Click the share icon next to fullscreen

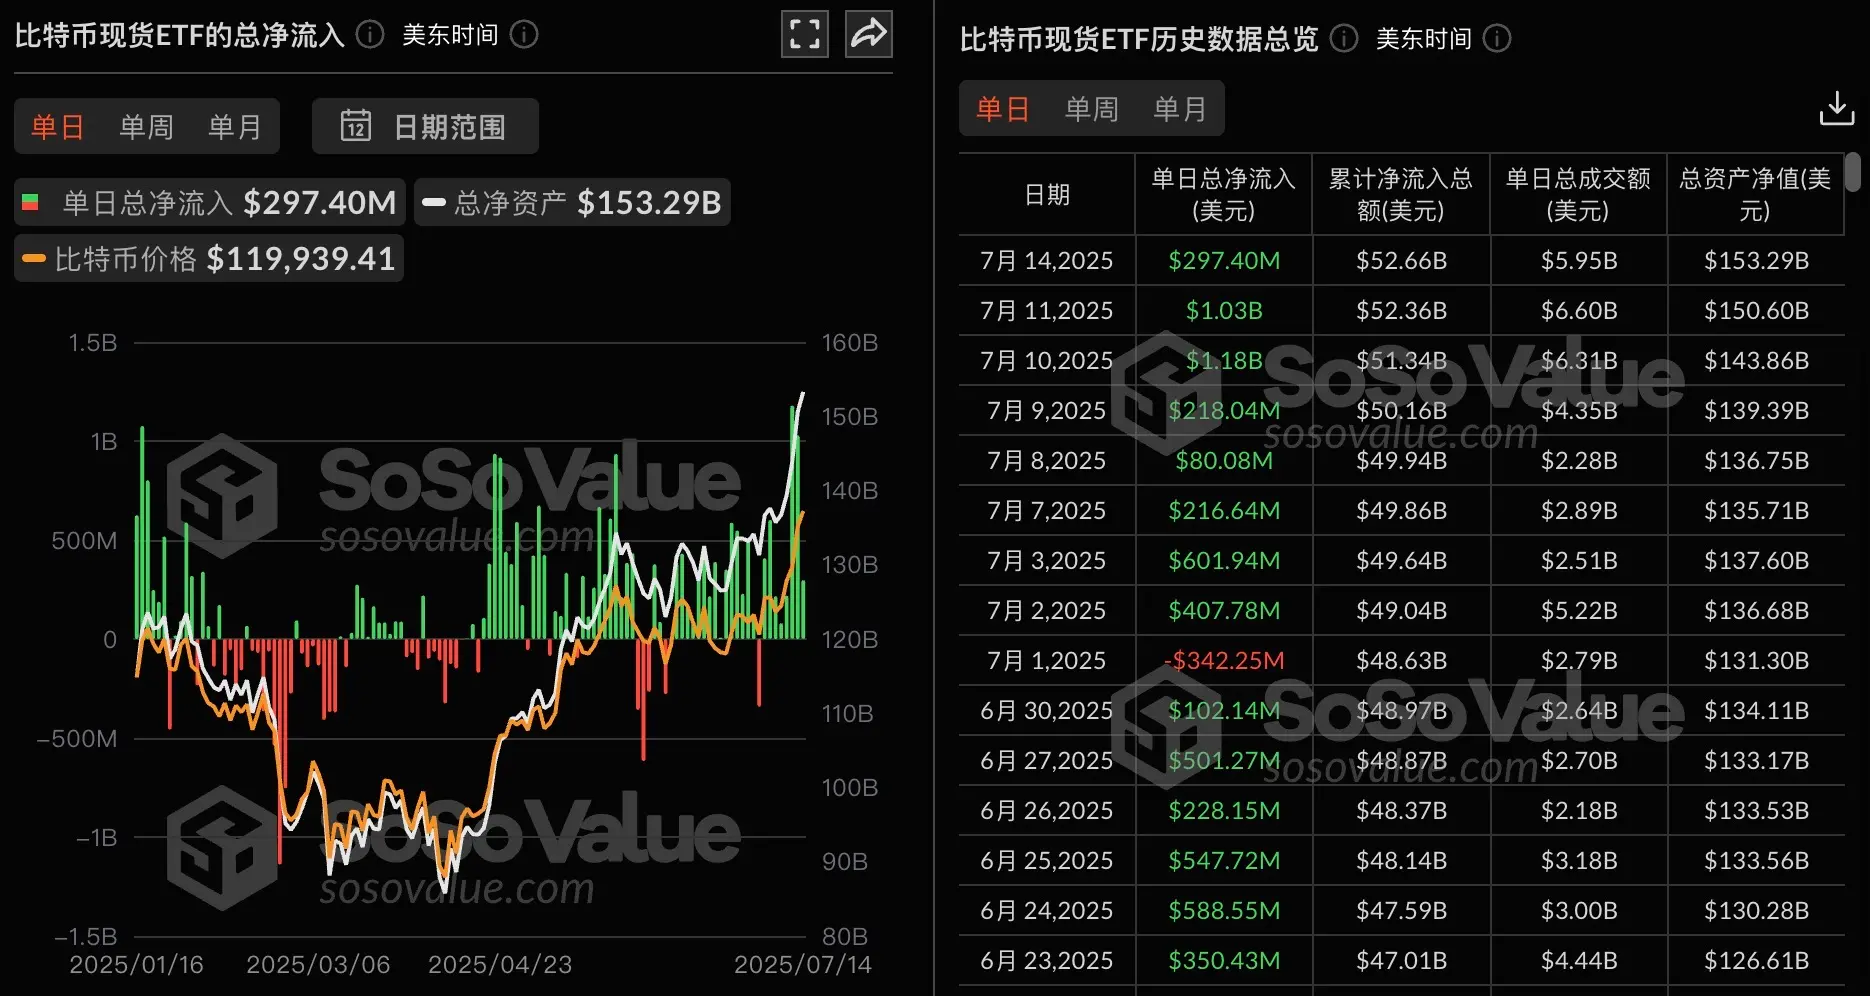[x=868, y=34]
